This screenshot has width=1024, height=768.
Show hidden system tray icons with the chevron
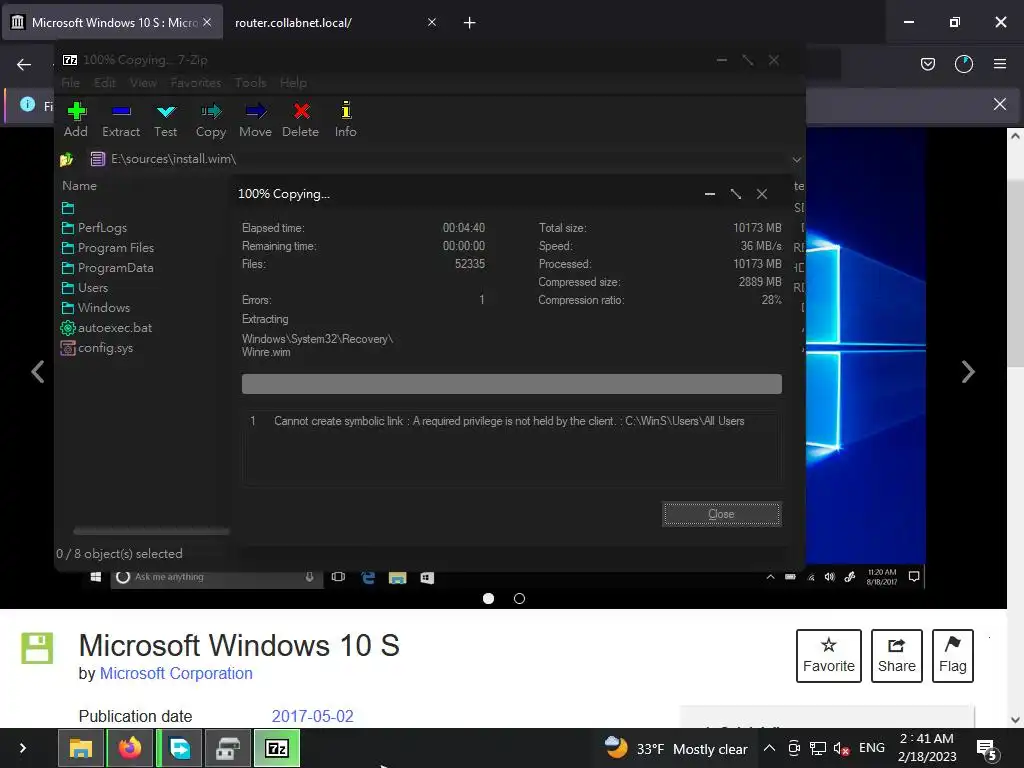[769, 748]
